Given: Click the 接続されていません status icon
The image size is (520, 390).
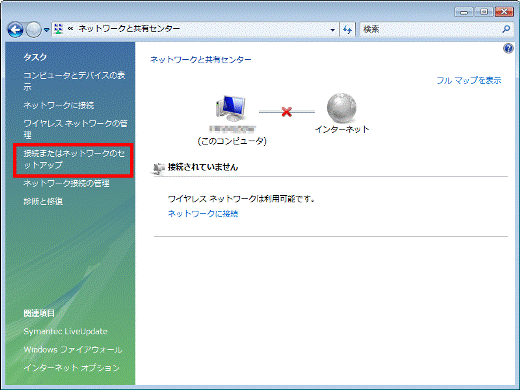Looking at the screenshot, I should [x=158, y=168].
